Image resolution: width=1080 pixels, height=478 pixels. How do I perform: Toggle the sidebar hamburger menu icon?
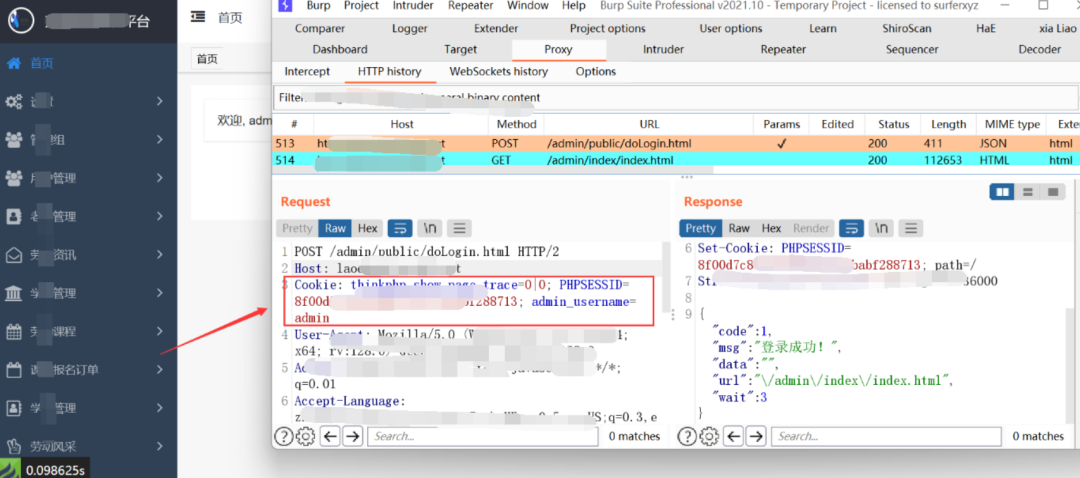(198, 17)
